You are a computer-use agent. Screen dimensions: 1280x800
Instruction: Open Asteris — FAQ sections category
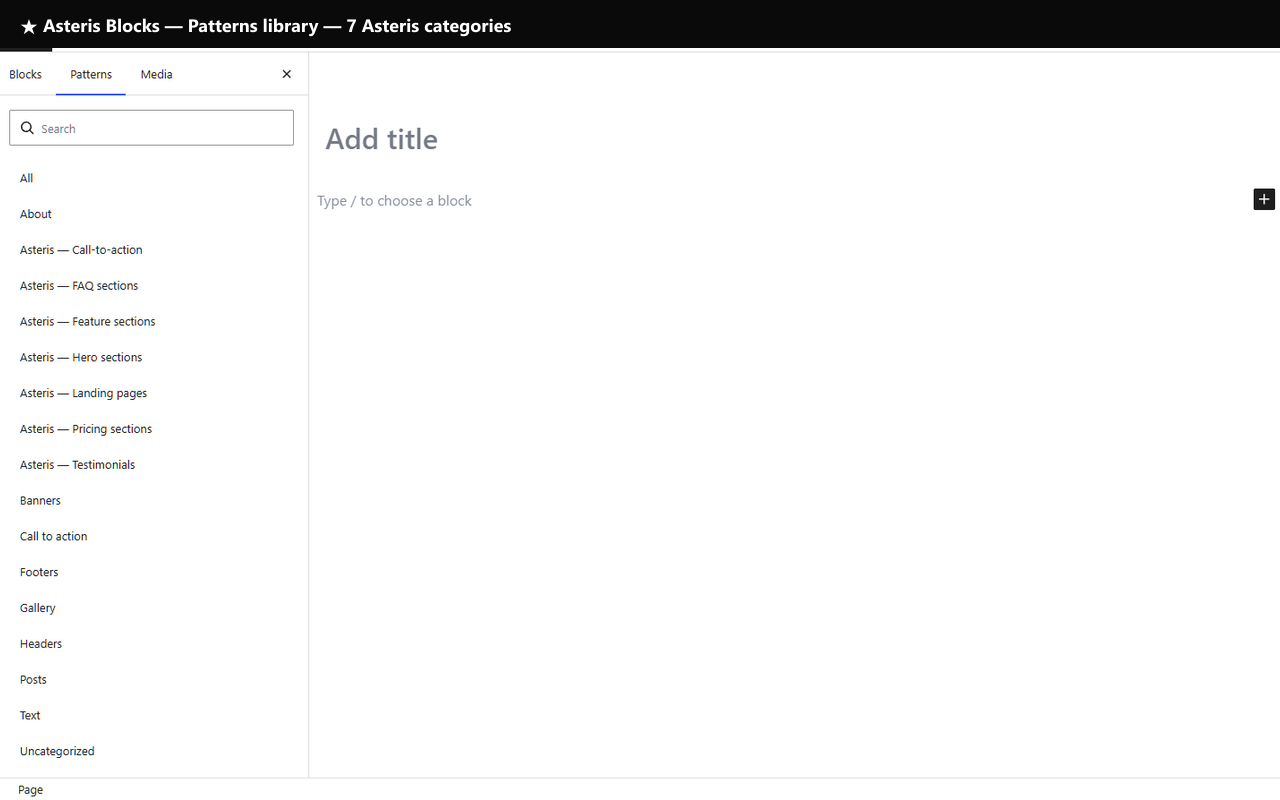pyautogui.click(x=154, y=286)
